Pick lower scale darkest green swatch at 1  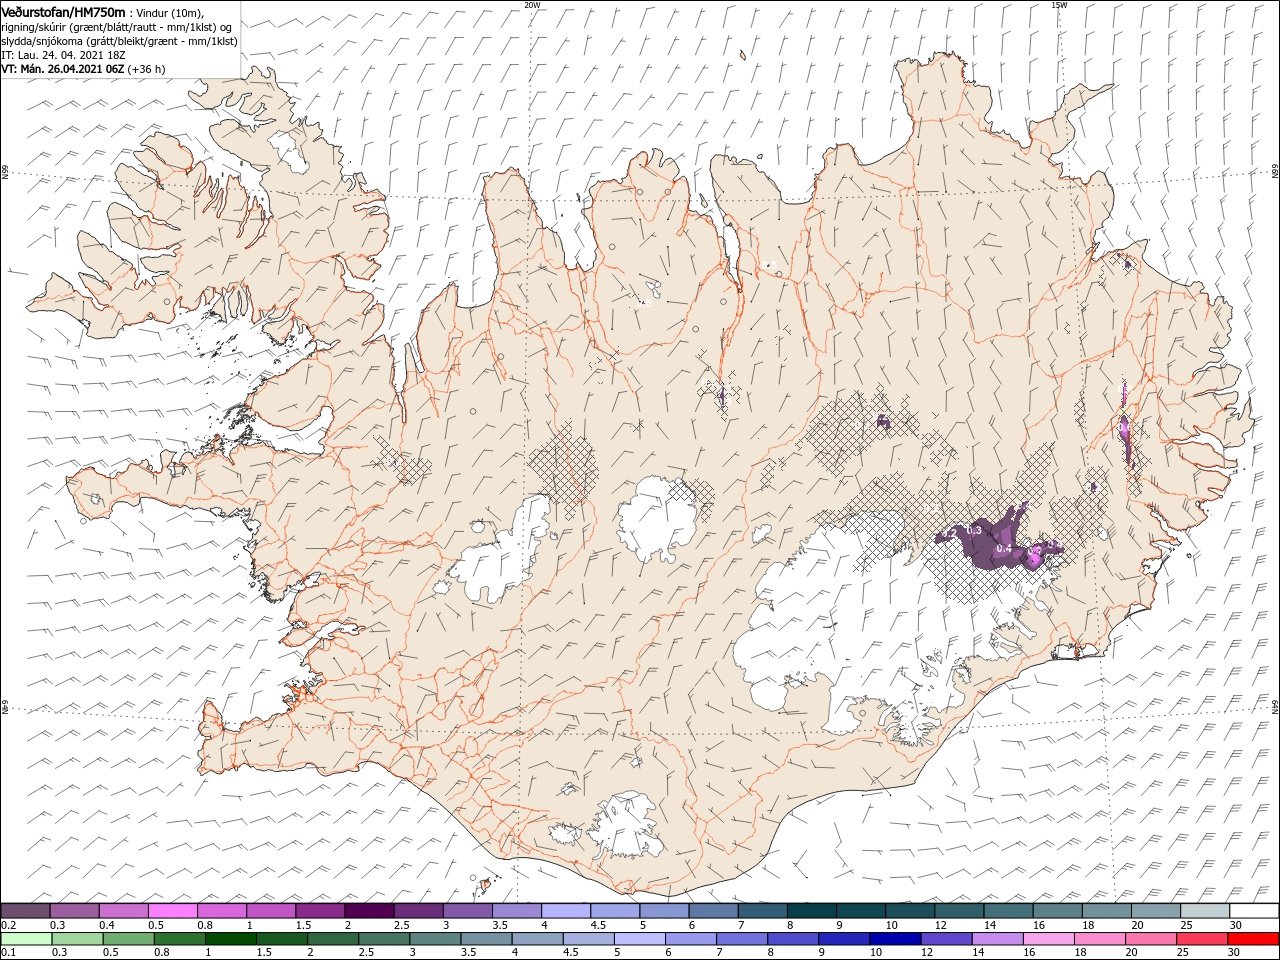230,939
